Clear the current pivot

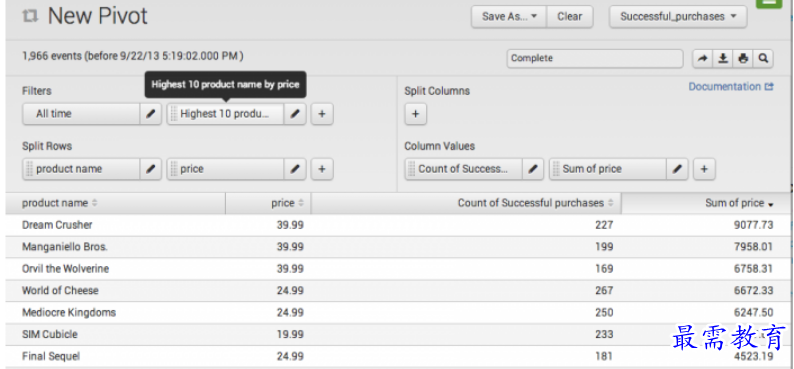click(x=570, y=17)
